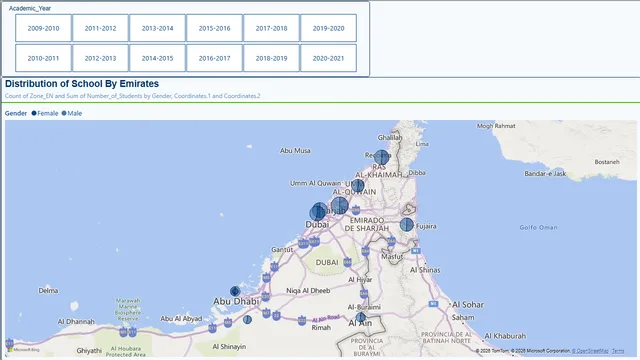
Task: Select the 2011-2012 academic year
Action: point(100,28)
